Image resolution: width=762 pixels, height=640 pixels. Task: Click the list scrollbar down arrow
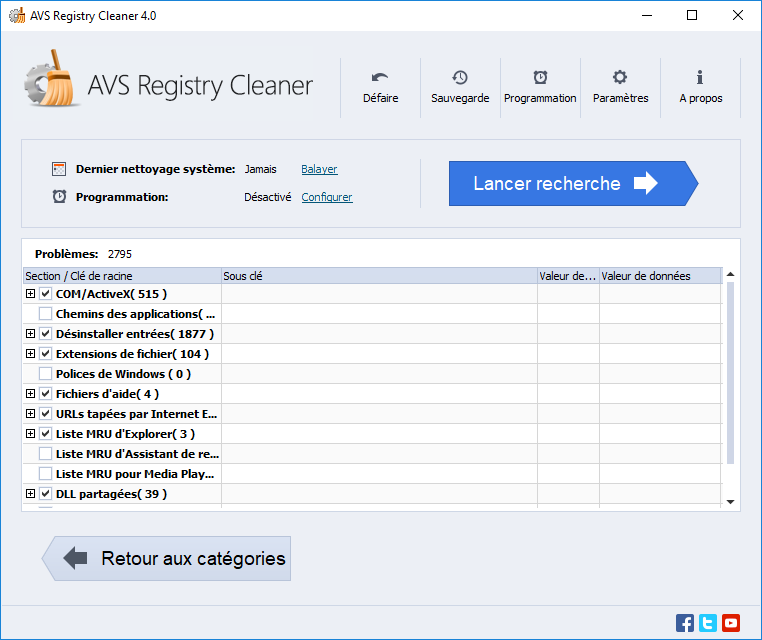point(730,502)
